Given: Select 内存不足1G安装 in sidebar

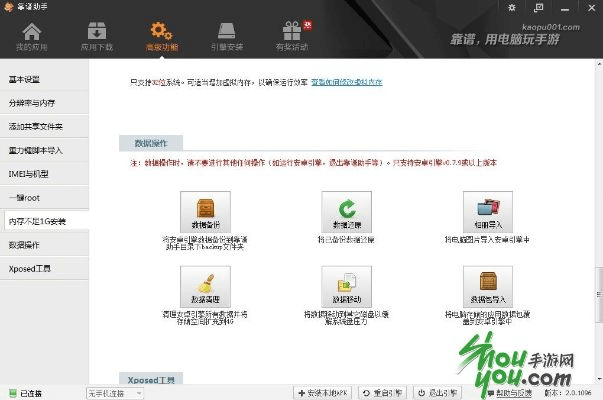Looking at the screenshot, I should tap(47, 221).
